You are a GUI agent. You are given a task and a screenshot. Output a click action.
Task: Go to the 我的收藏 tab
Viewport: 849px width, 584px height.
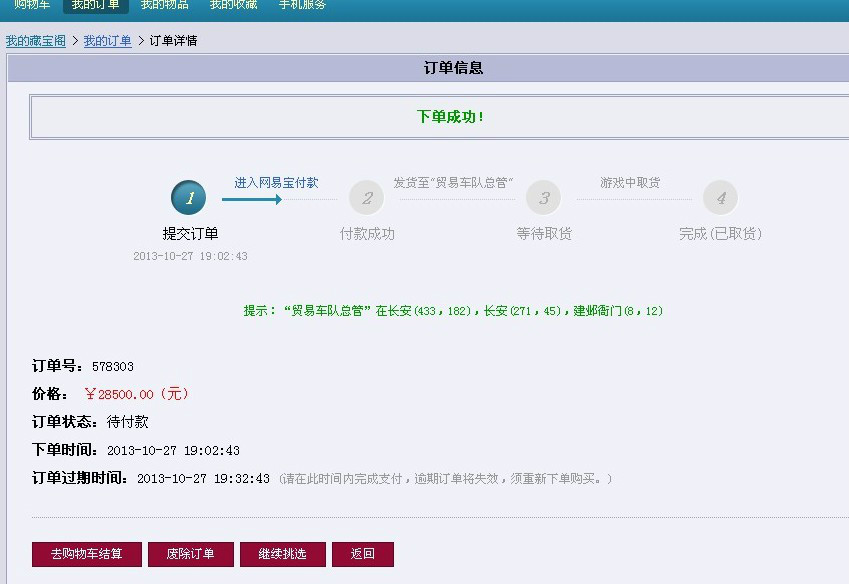[233, 5]
